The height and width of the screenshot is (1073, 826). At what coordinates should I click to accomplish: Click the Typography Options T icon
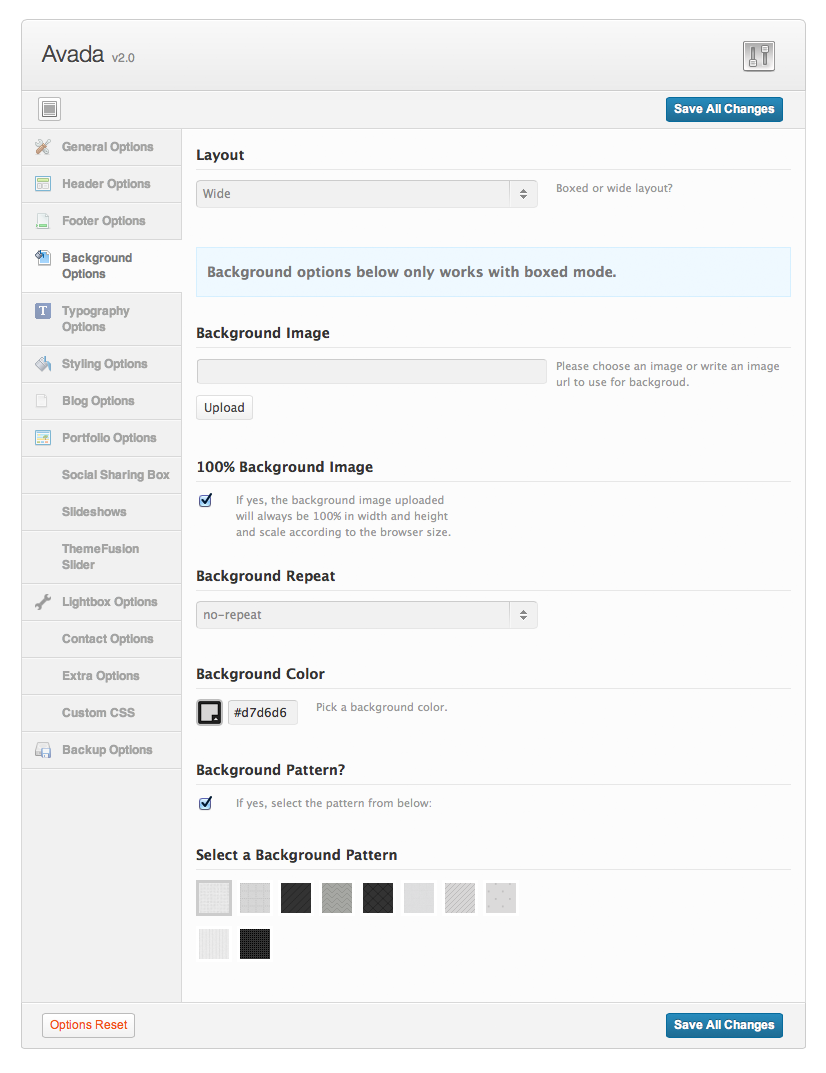click(42, 311)
